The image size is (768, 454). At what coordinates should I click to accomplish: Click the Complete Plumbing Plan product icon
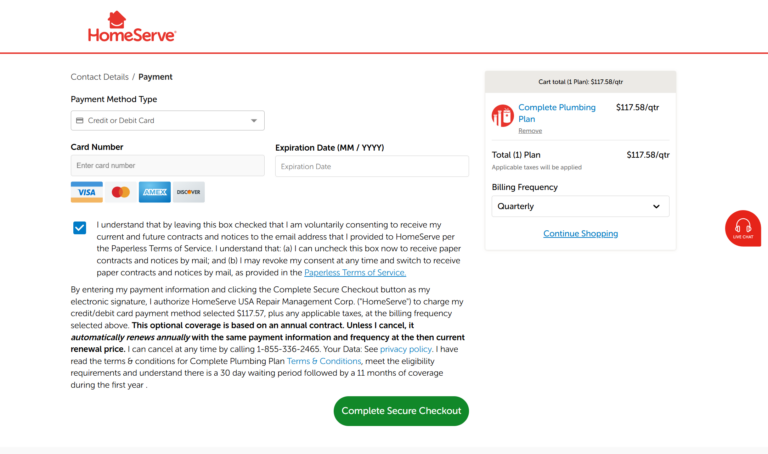pyautogui.click(x=502, y=116)
